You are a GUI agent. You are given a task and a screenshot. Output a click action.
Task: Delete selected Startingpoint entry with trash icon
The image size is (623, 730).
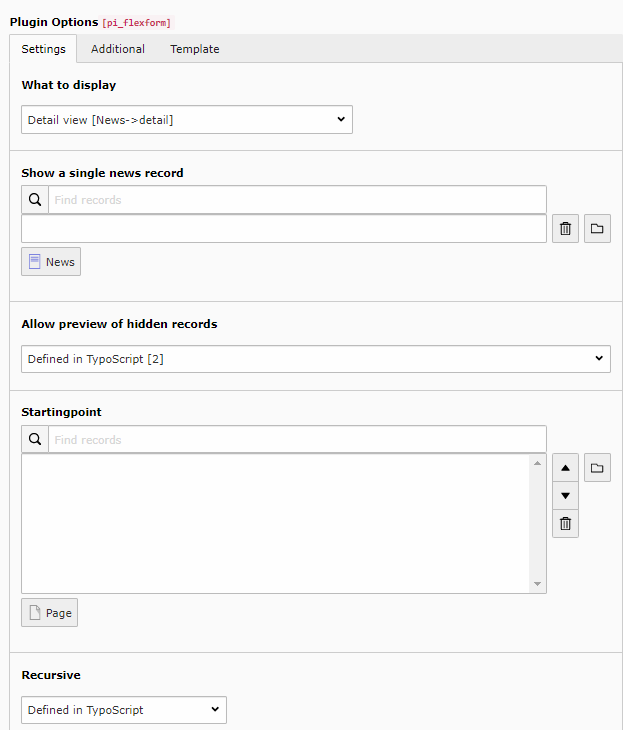coord(565,523)
